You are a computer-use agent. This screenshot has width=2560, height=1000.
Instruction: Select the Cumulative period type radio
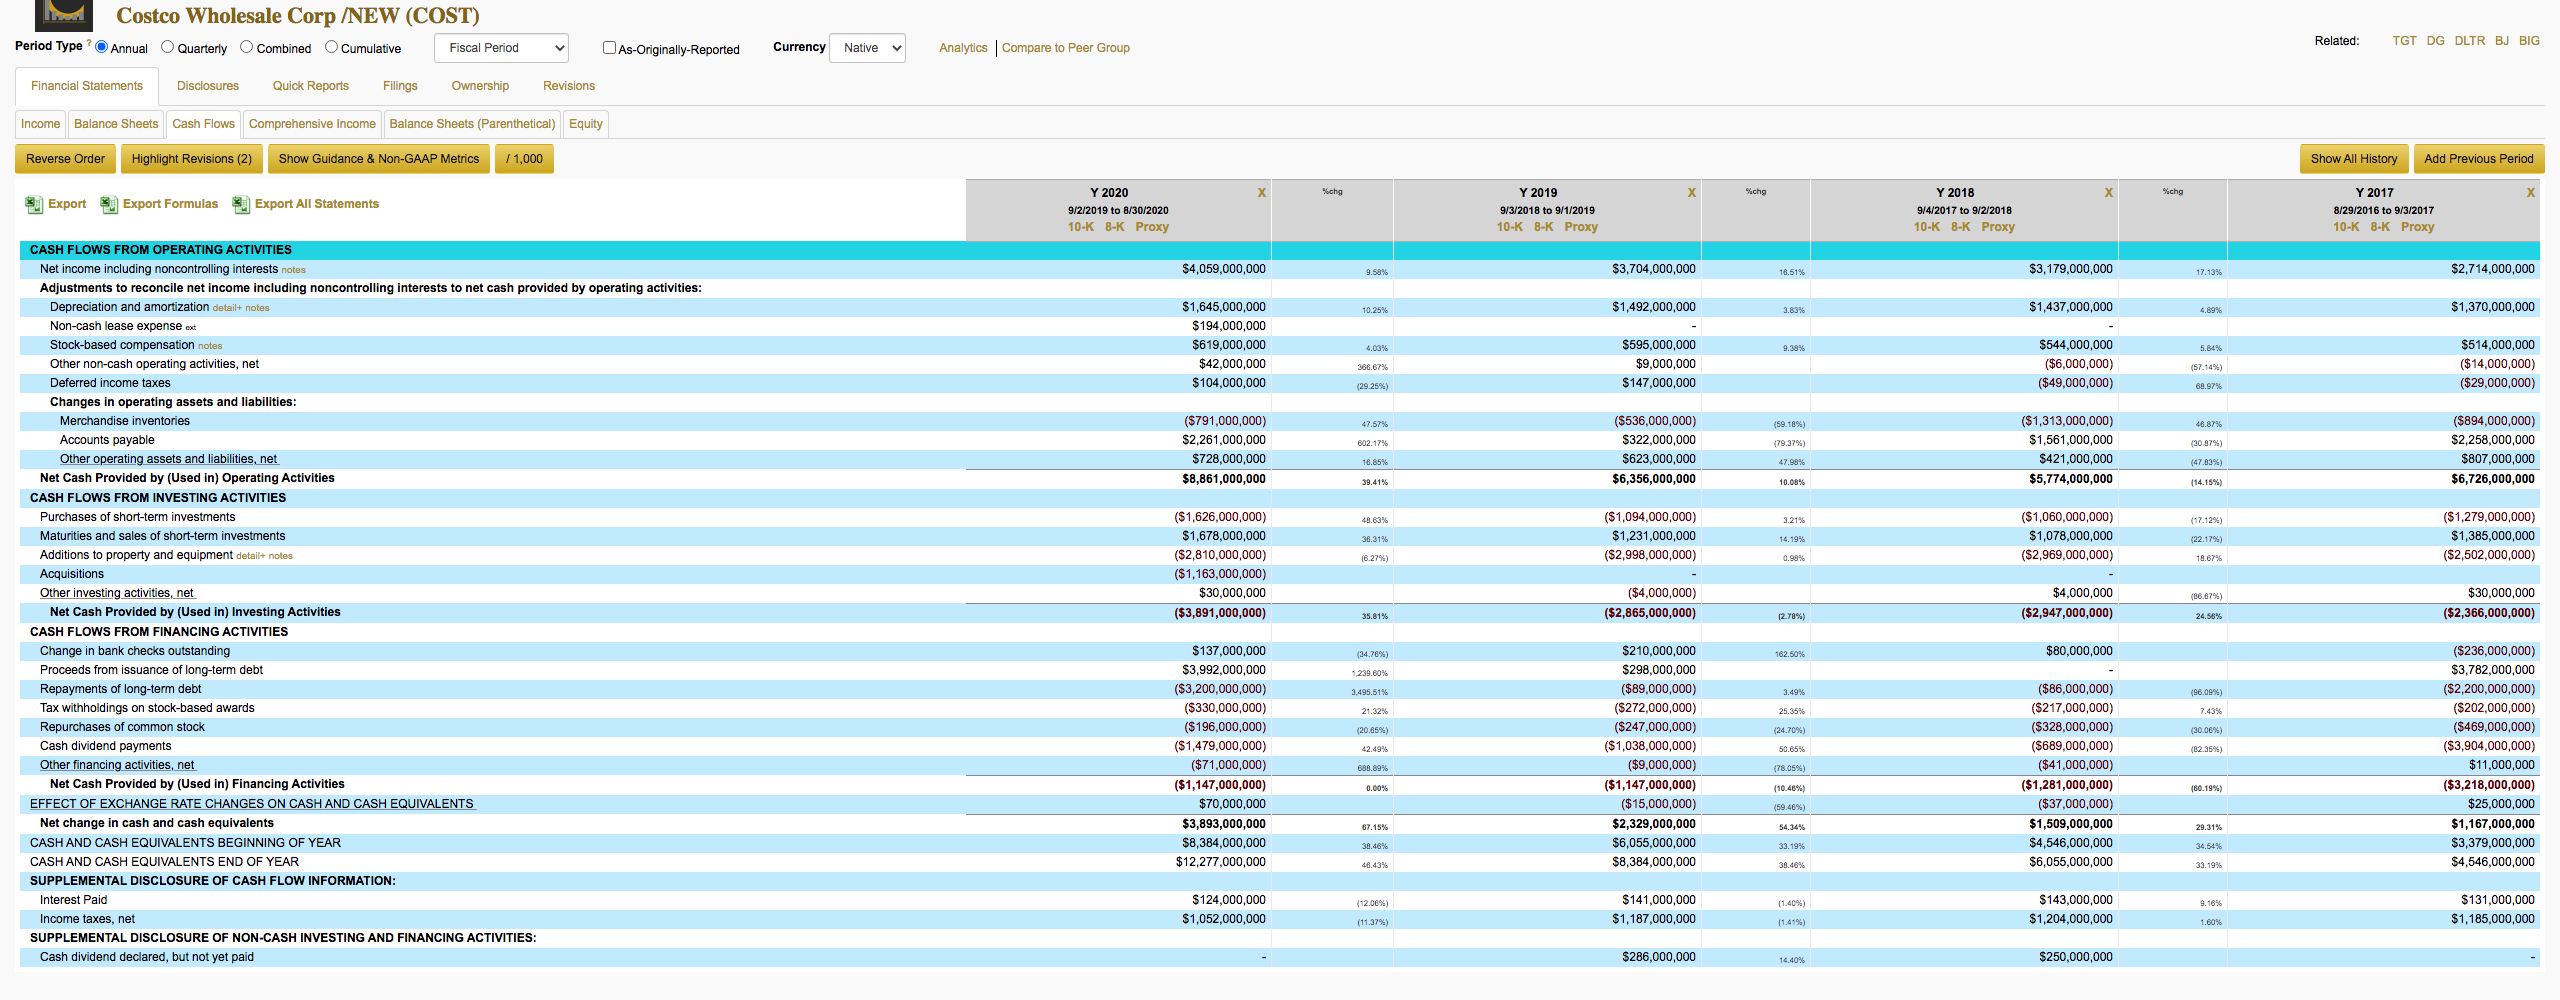(331, 47)
